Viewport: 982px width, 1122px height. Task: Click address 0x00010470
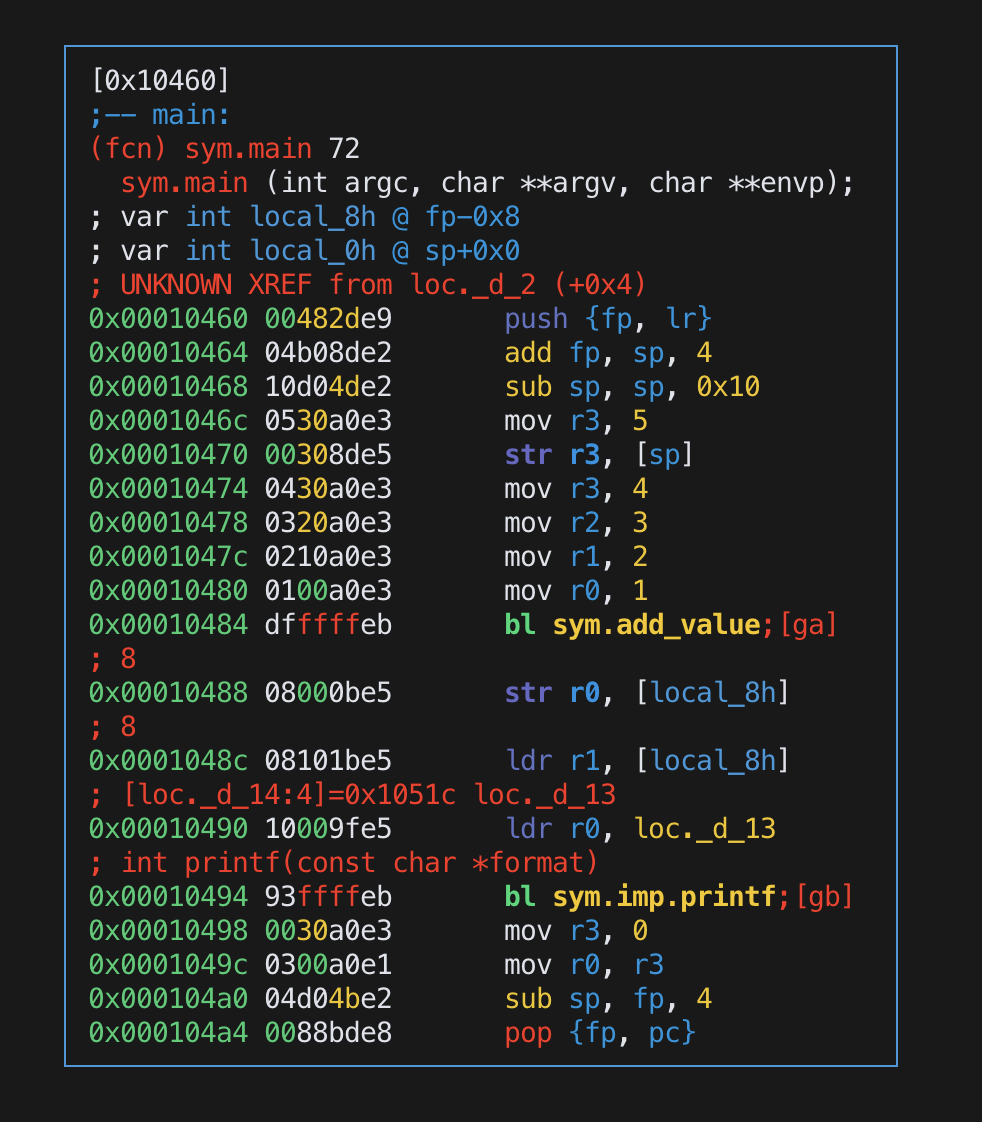(x=168, y=455)
